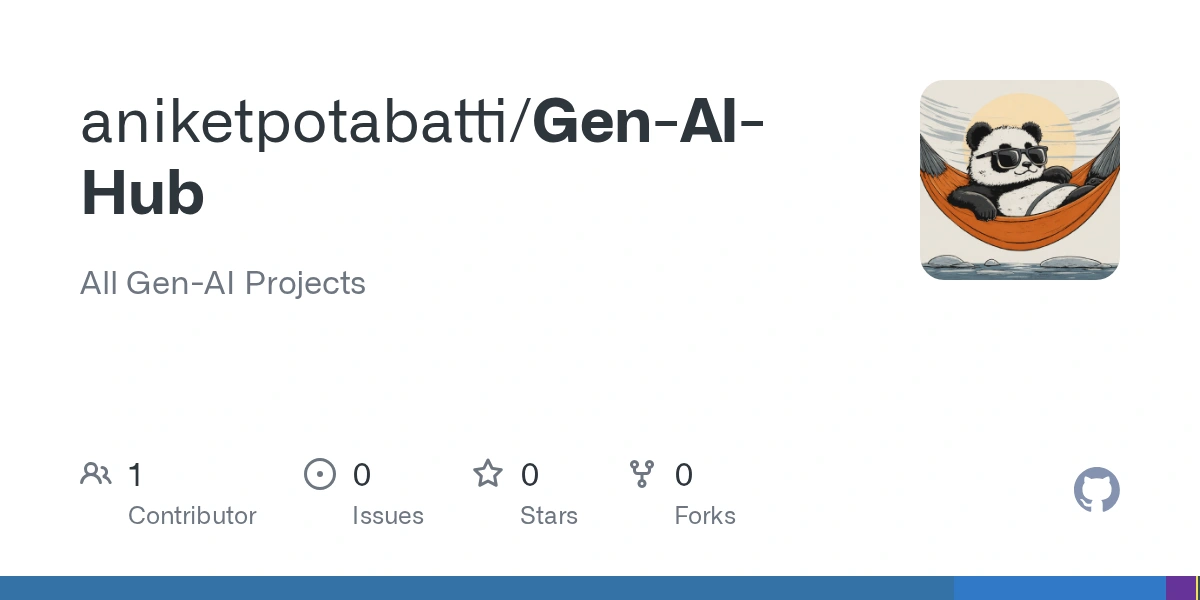
Task: Click the aniketpotabatti owner name
Action: pos(298,123)
